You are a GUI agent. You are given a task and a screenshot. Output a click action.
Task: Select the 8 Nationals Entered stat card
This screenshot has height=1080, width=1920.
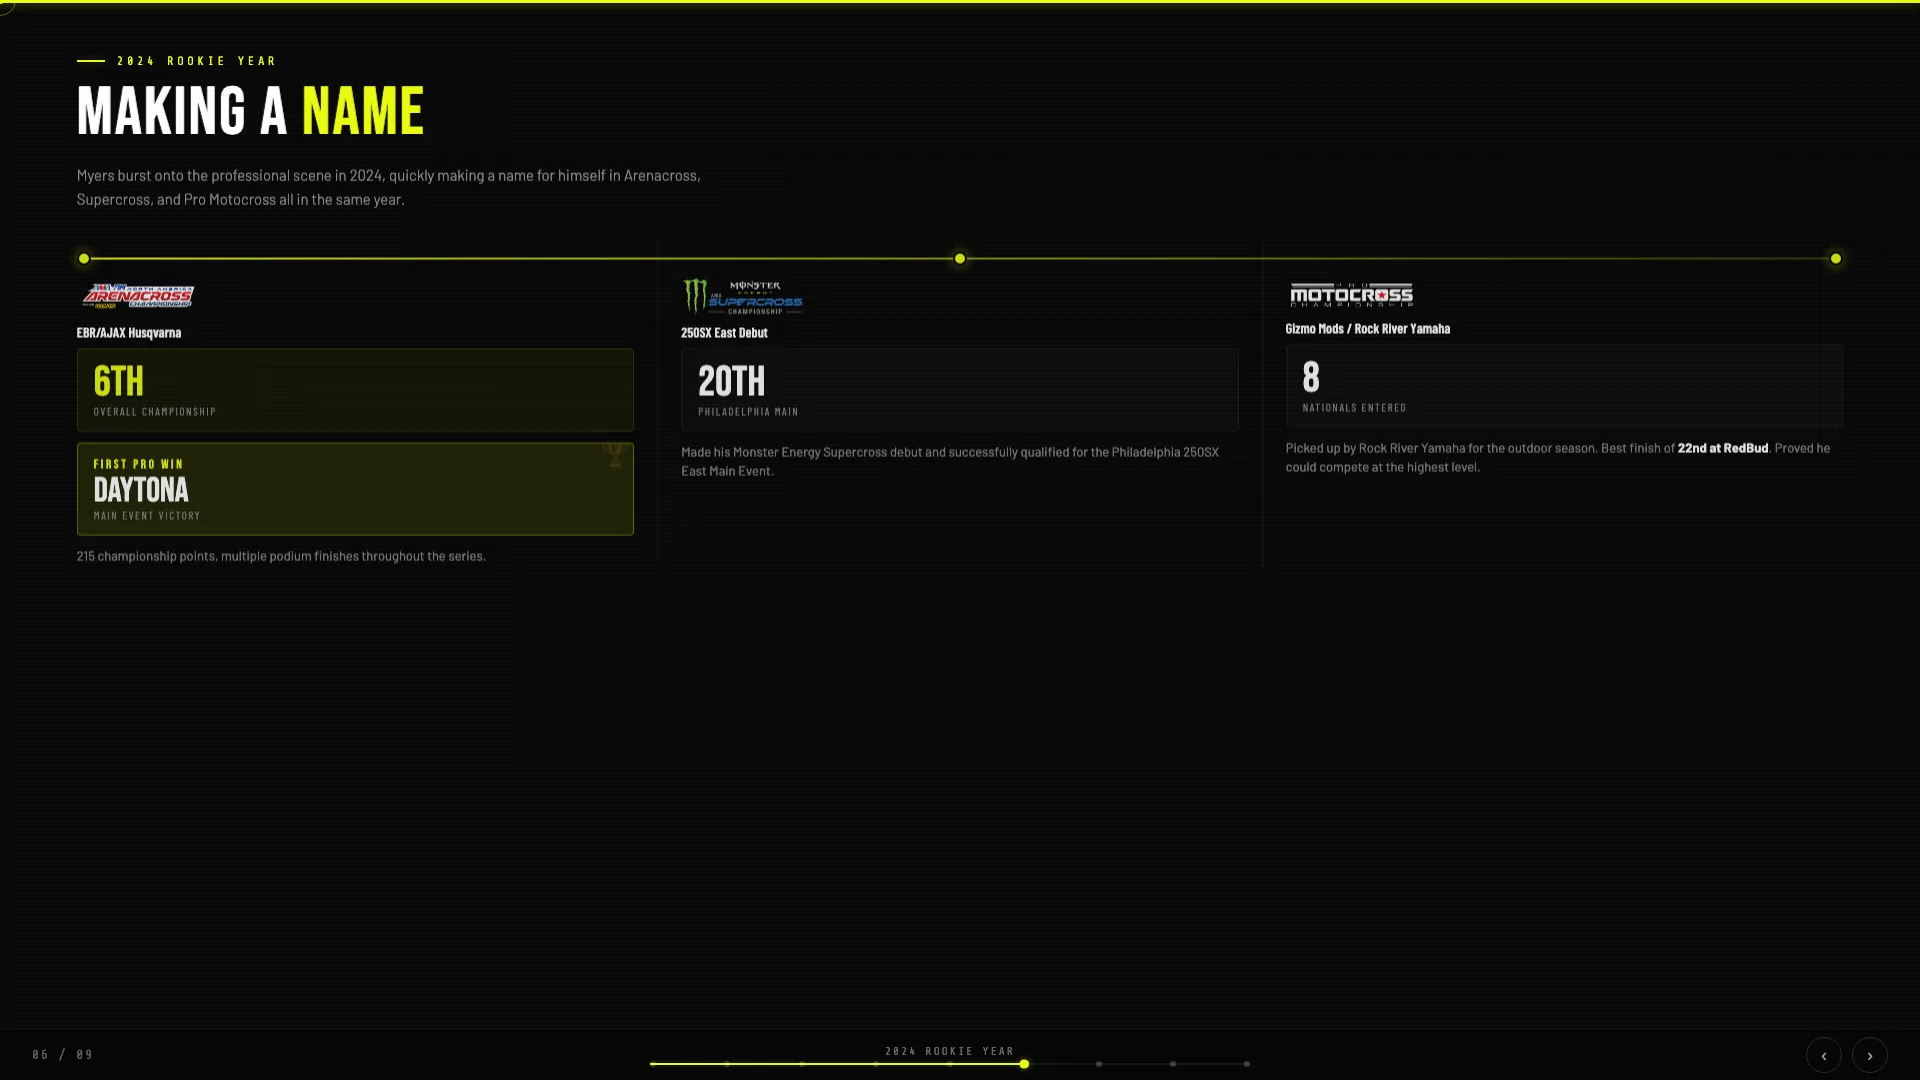pos(1563,386)
